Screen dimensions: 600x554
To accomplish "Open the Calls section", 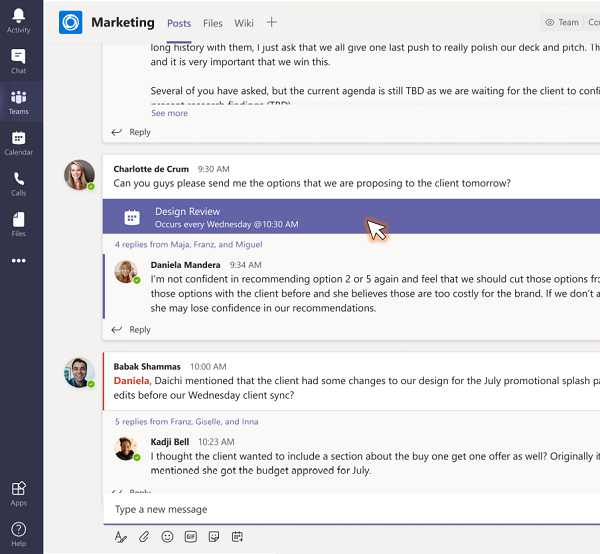I will [18, 184].
